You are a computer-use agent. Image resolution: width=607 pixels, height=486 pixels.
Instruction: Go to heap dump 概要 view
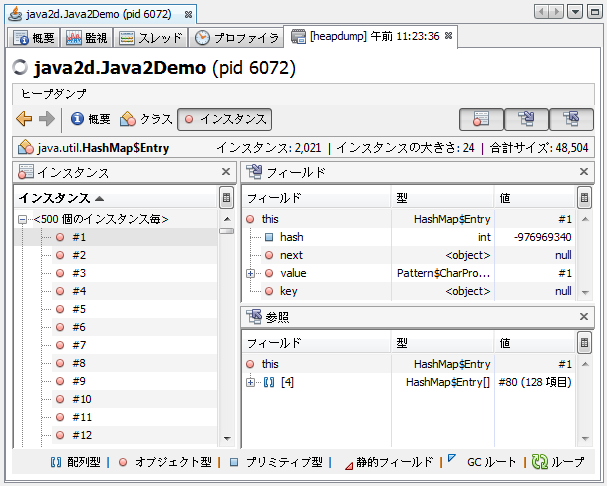[x=91, y=119]
